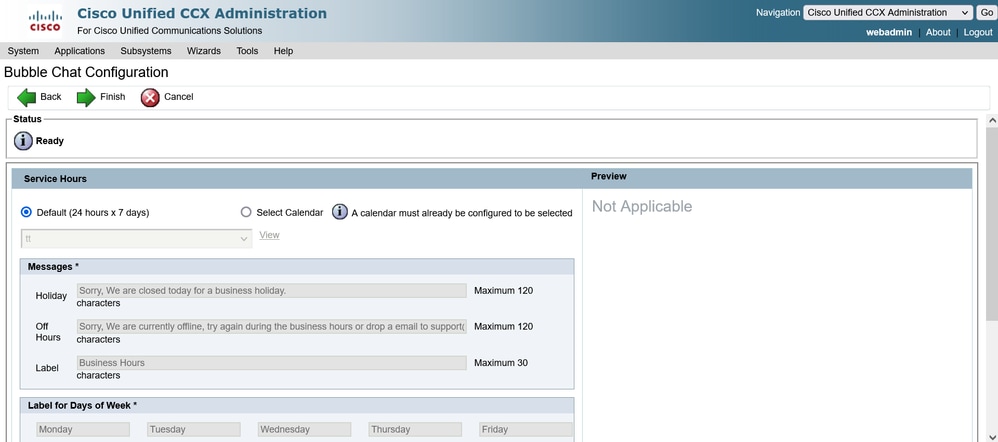Click the Ready status info icon
This screenshot has width=998, height=442.
23,141
